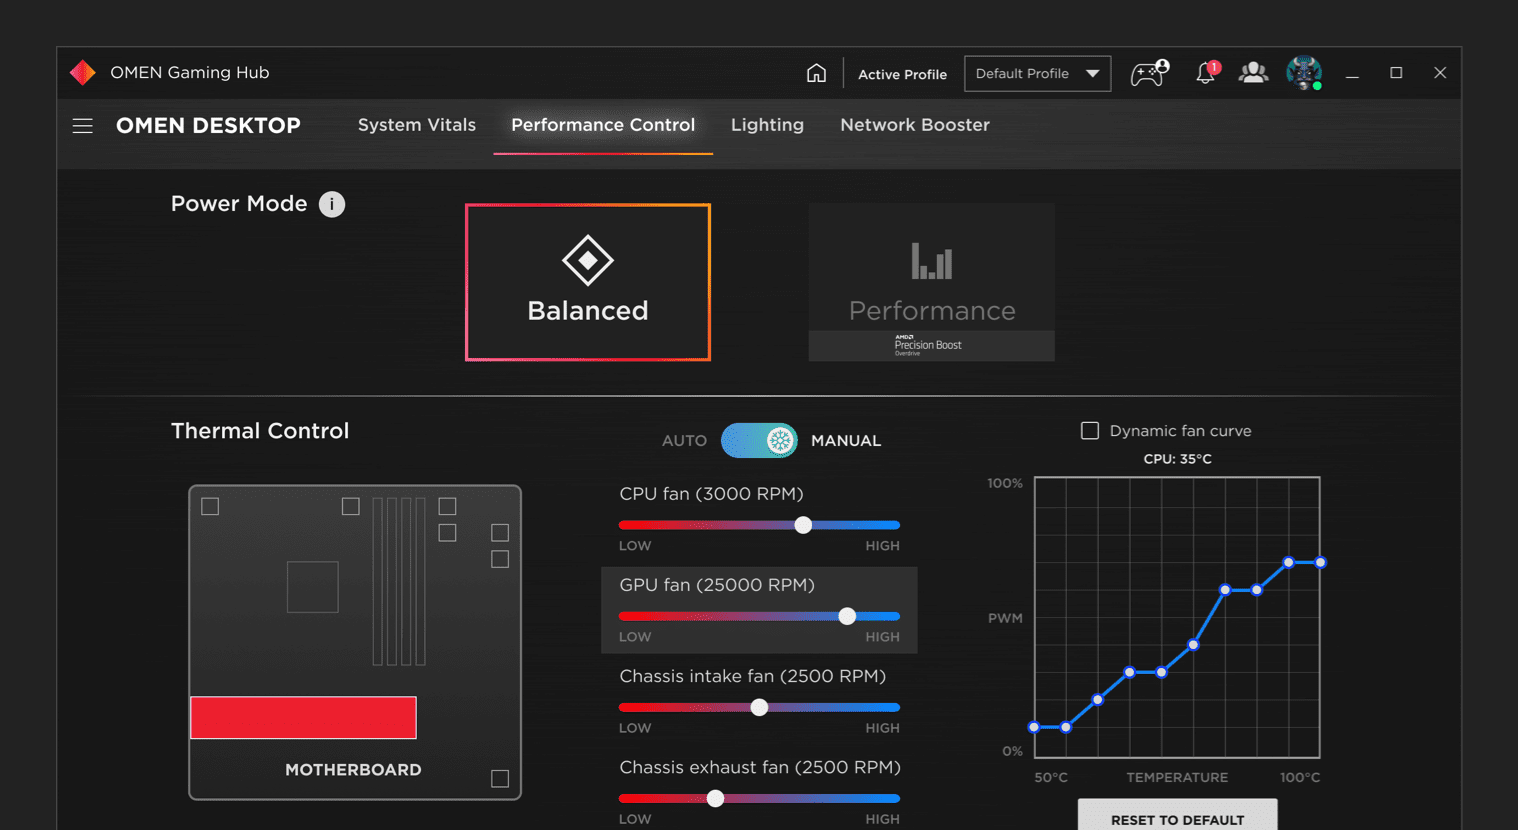Click the MANUAL label
Image resolution: width=1518 pixels, height=830 pixels.
point(846,441)
